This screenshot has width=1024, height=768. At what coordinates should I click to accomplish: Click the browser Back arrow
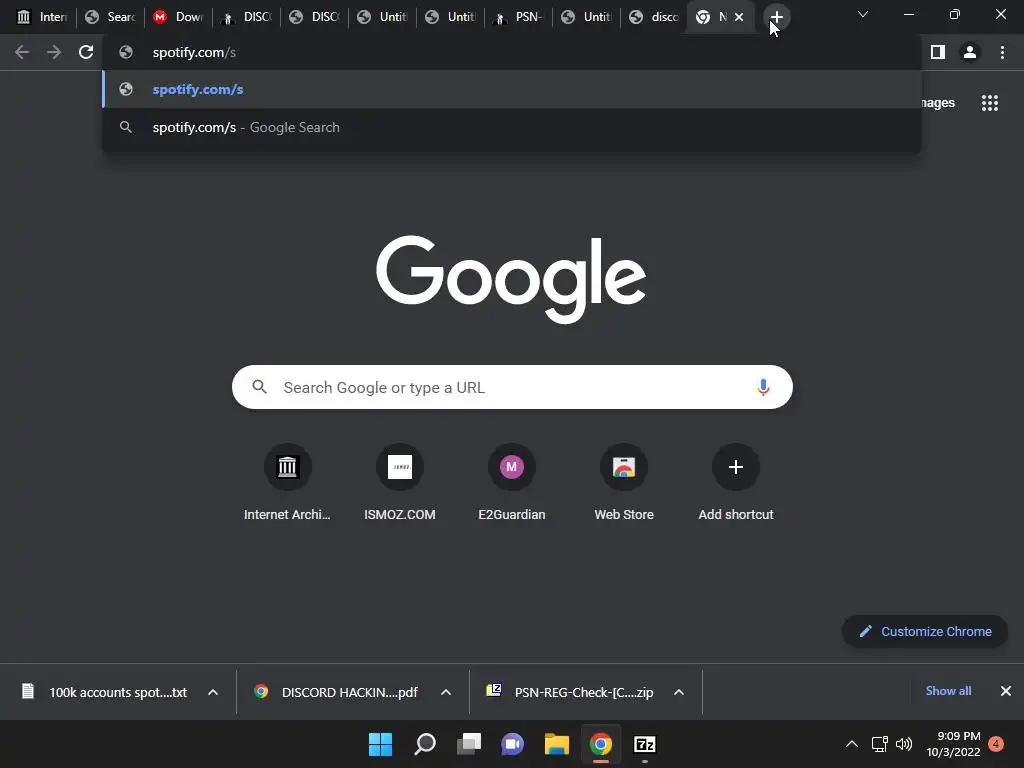pos(22,52)
